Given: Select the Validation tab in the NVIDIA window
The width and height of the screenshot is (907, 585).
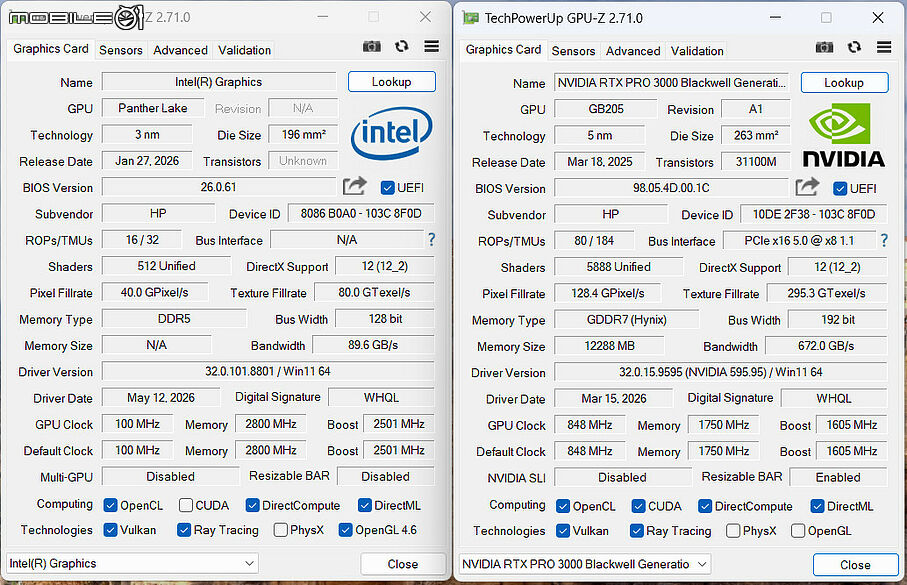Looking at the screenshot, I should click(x=697, y=51).
